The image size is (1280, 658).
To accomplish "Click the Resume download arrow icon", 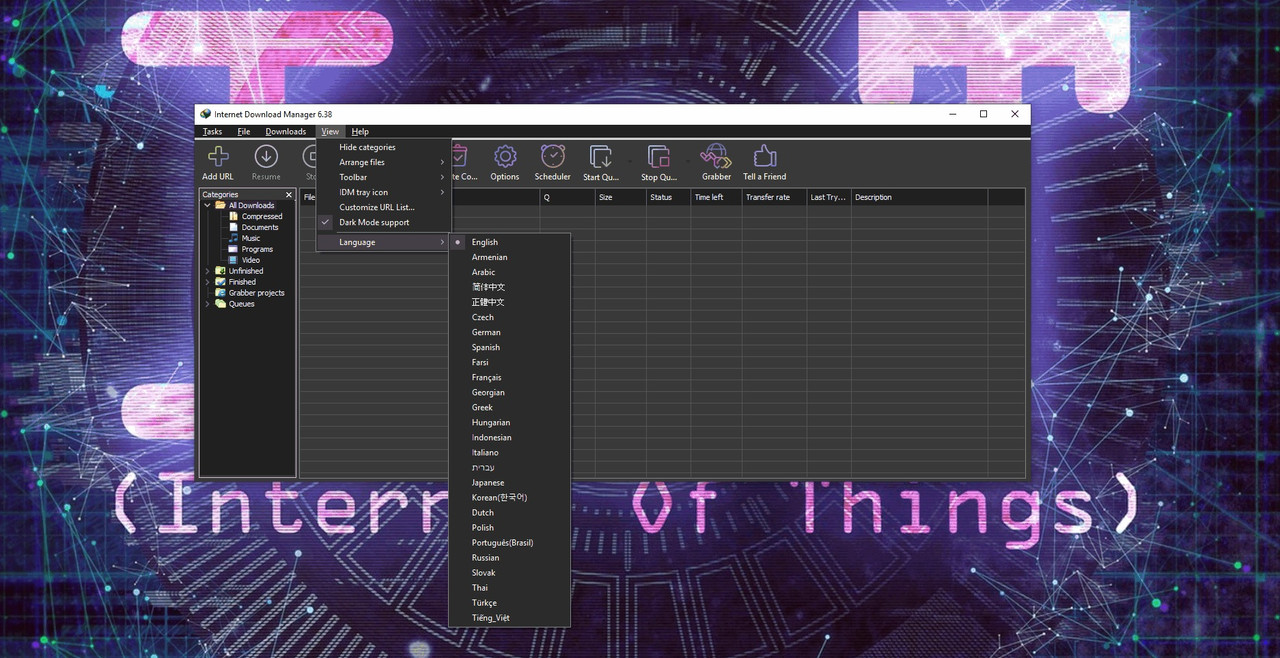I will pos(266,156).
